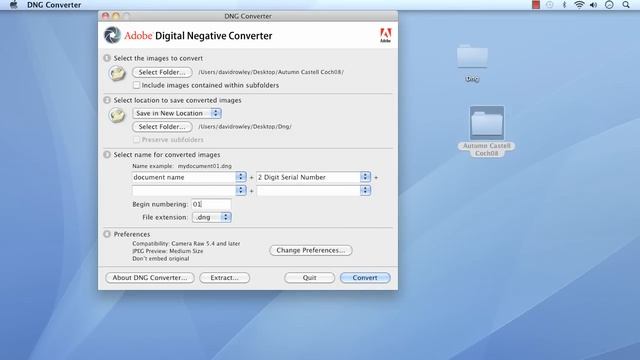Click the Adobe Digital Negative Converter heading
Screen dimensions: 640x360
pos(198,36)
